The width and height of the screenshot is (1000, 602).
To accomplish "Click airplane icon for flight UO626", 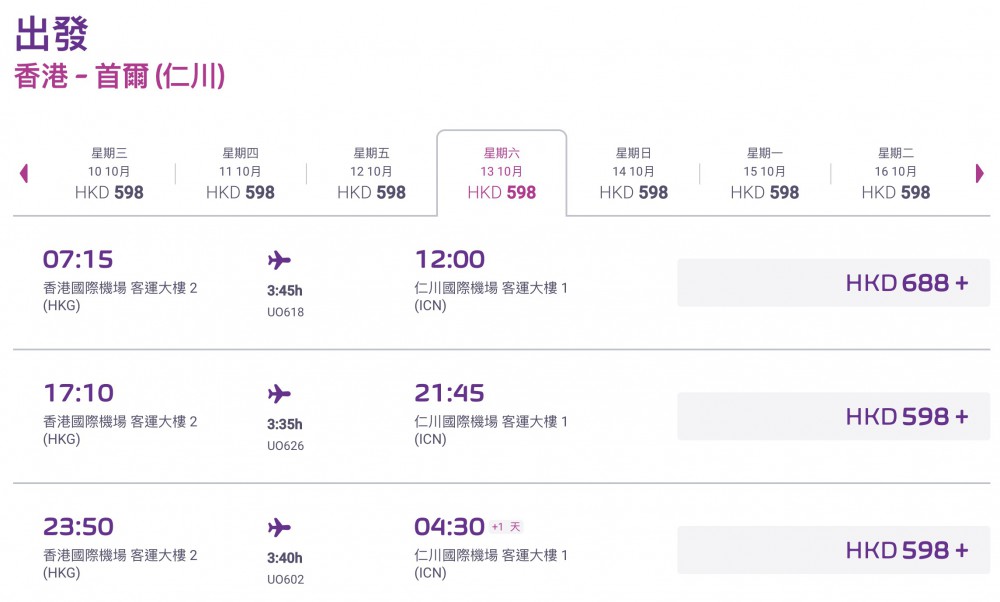I will [280, 394].
